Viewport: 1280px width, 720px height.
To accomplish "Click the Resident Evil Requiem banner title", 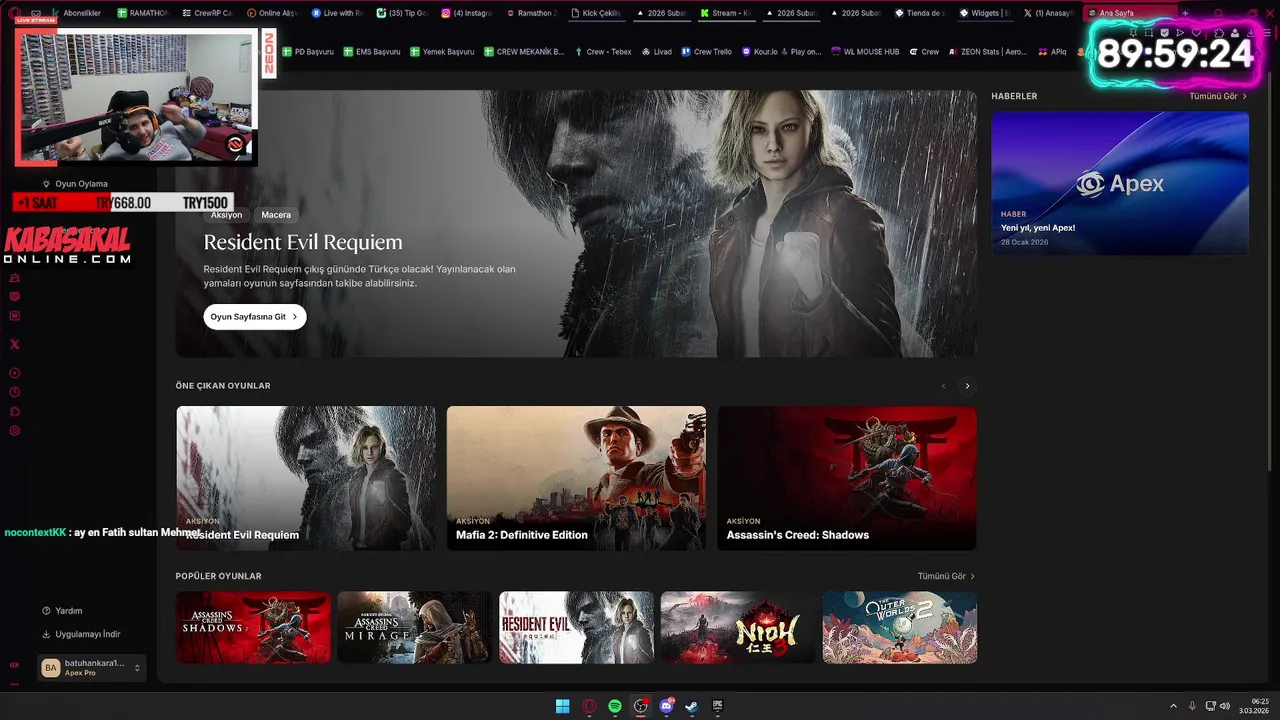I will coord(303,242).
